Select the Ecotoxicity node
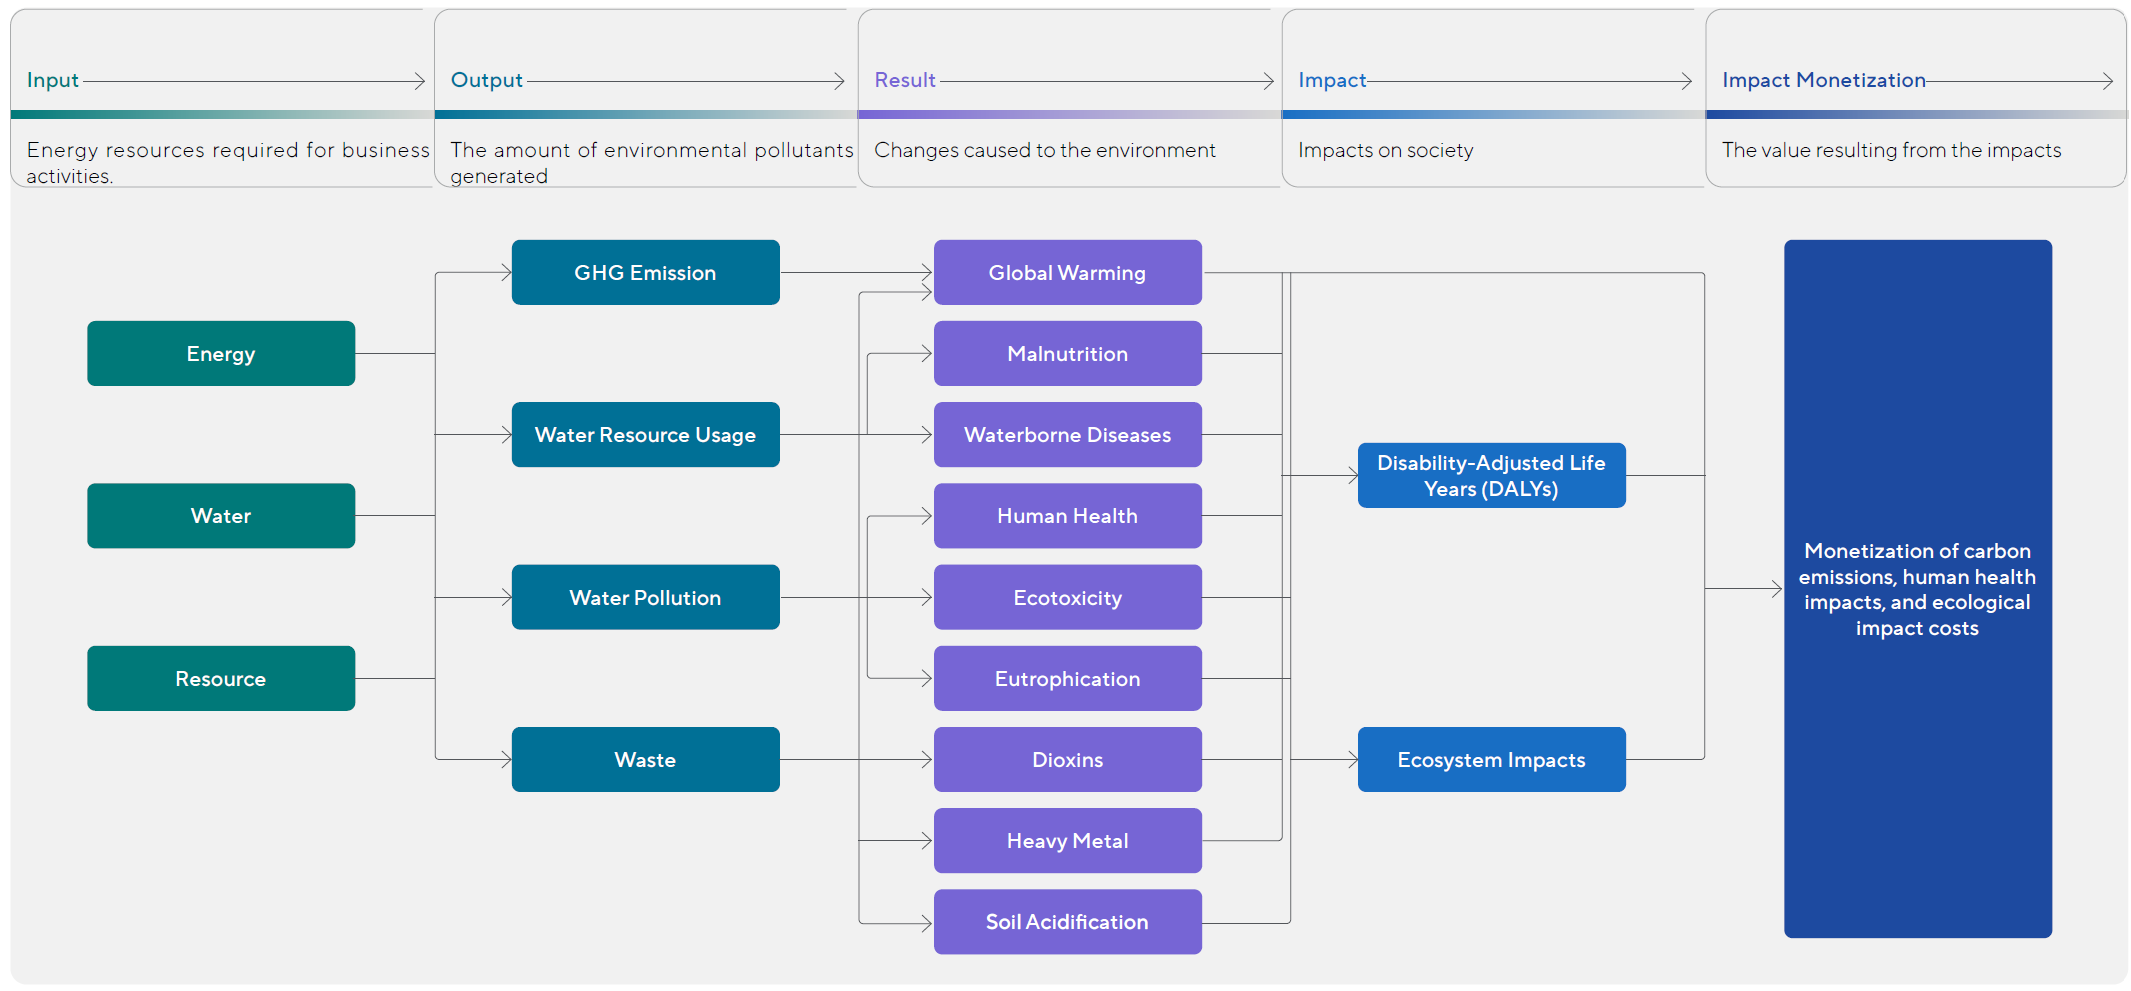Viewport: 2131px width, 991px height. click(1067, 597)
